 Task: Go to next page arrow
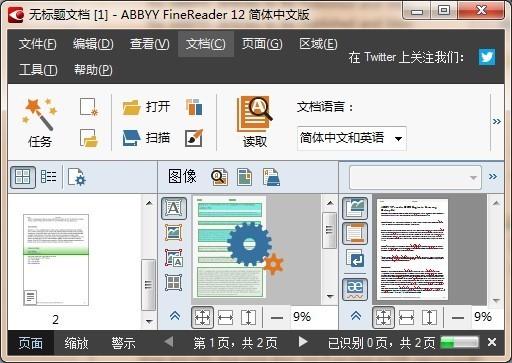pos(303,342)
